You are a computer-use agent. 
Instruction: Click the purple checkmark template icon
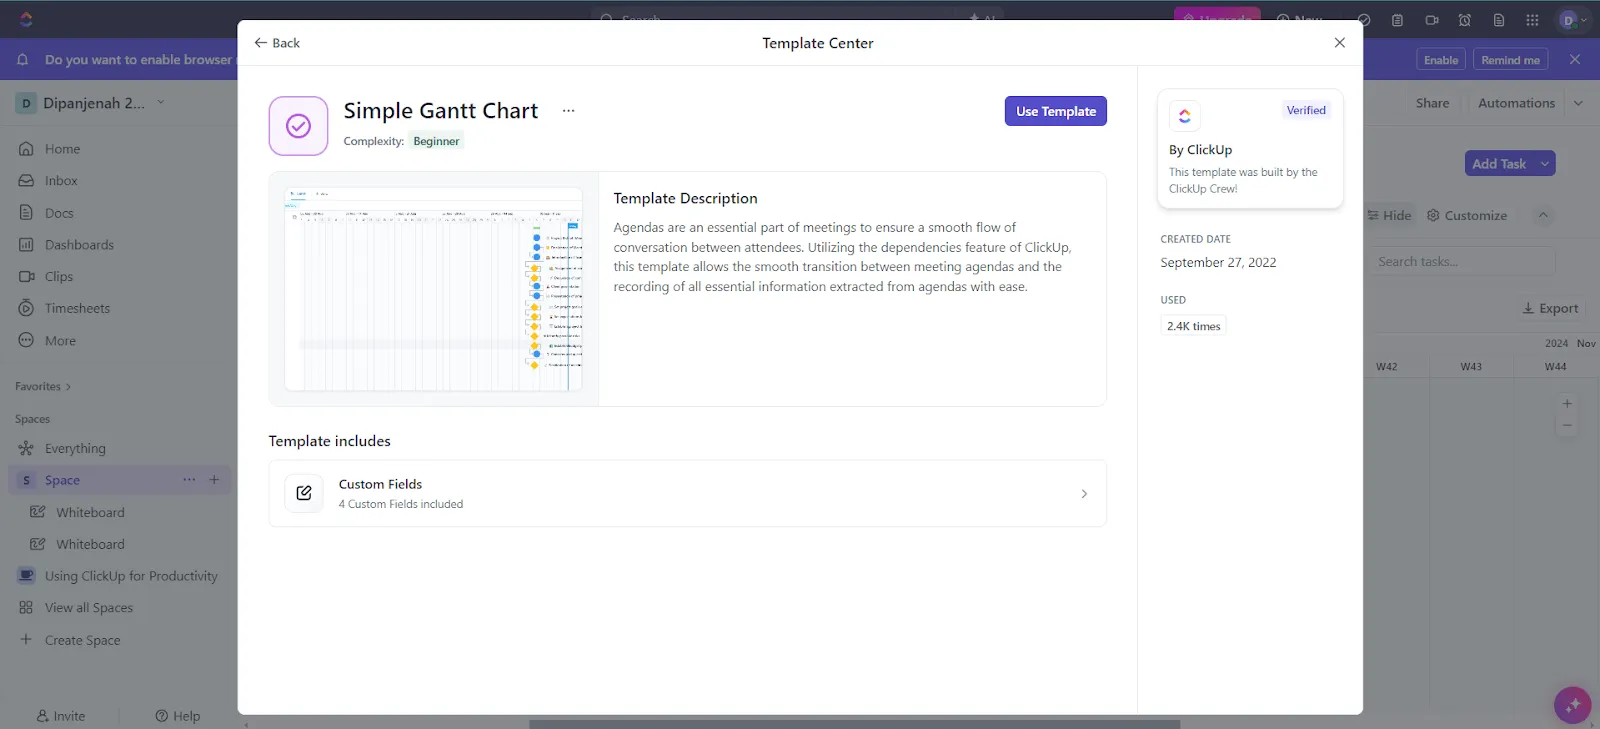298,126
